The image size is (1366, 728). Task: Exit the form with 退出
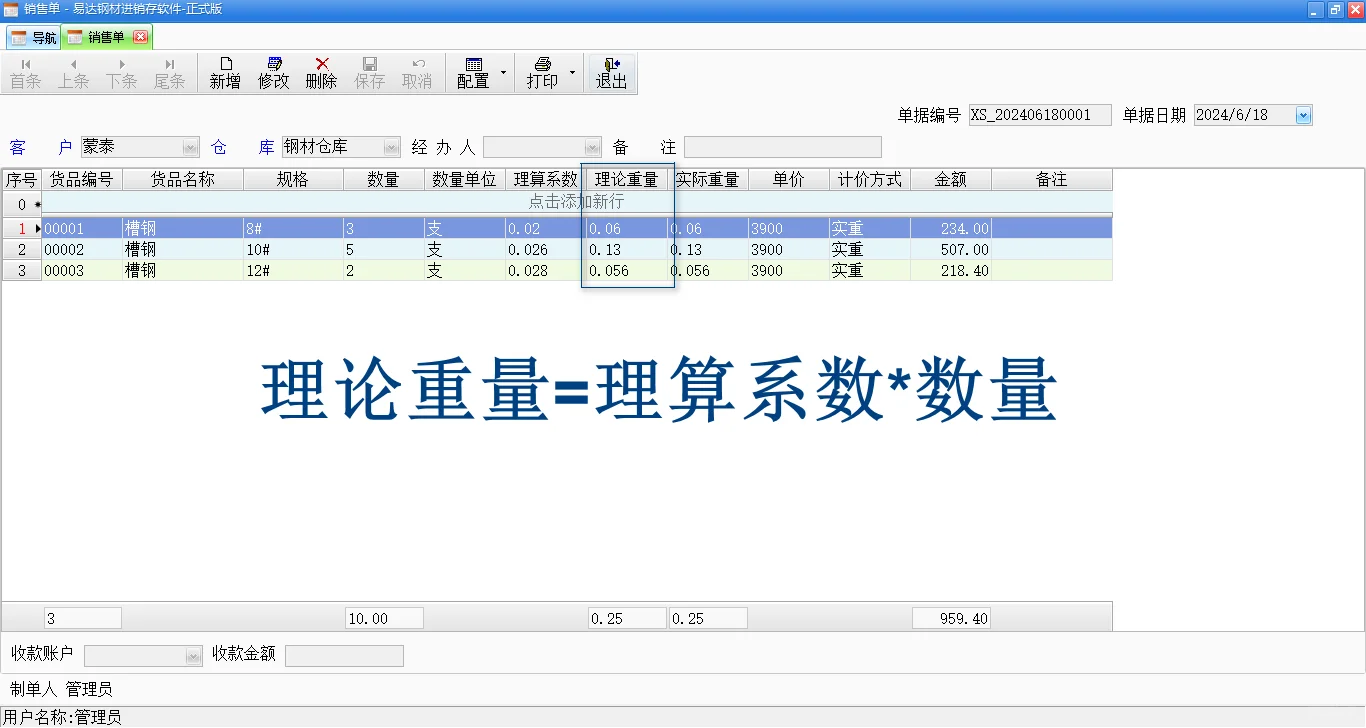point(611,74)
